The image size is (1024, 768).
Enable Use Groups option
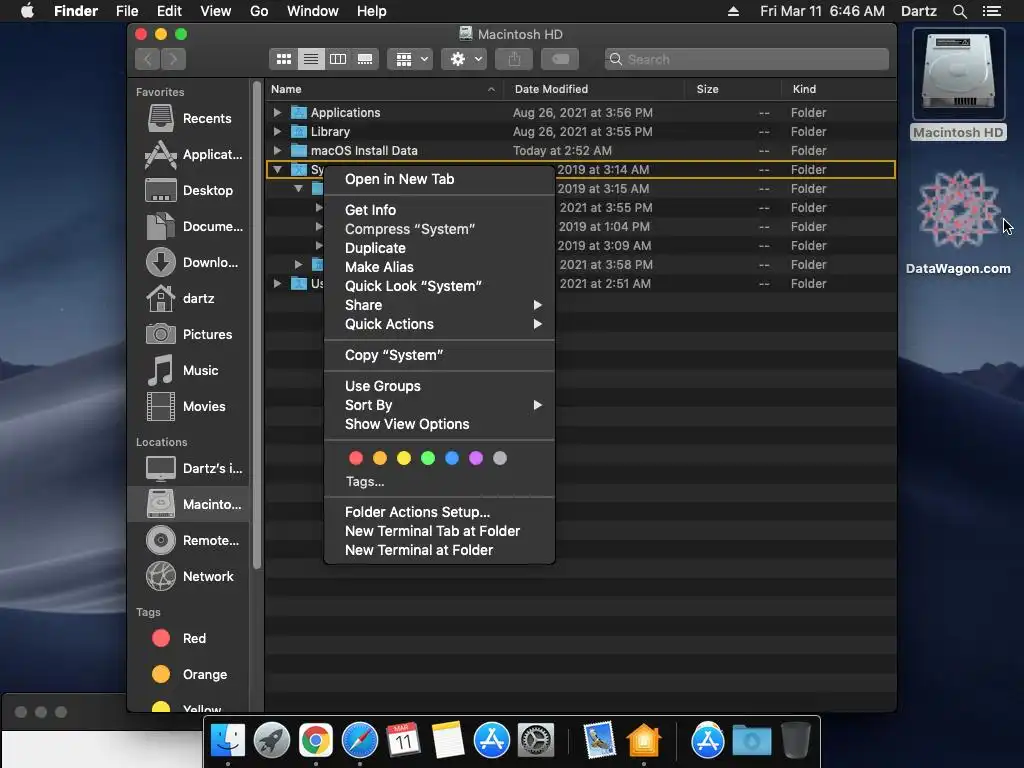pyautogui.click(x=440, y=385)
